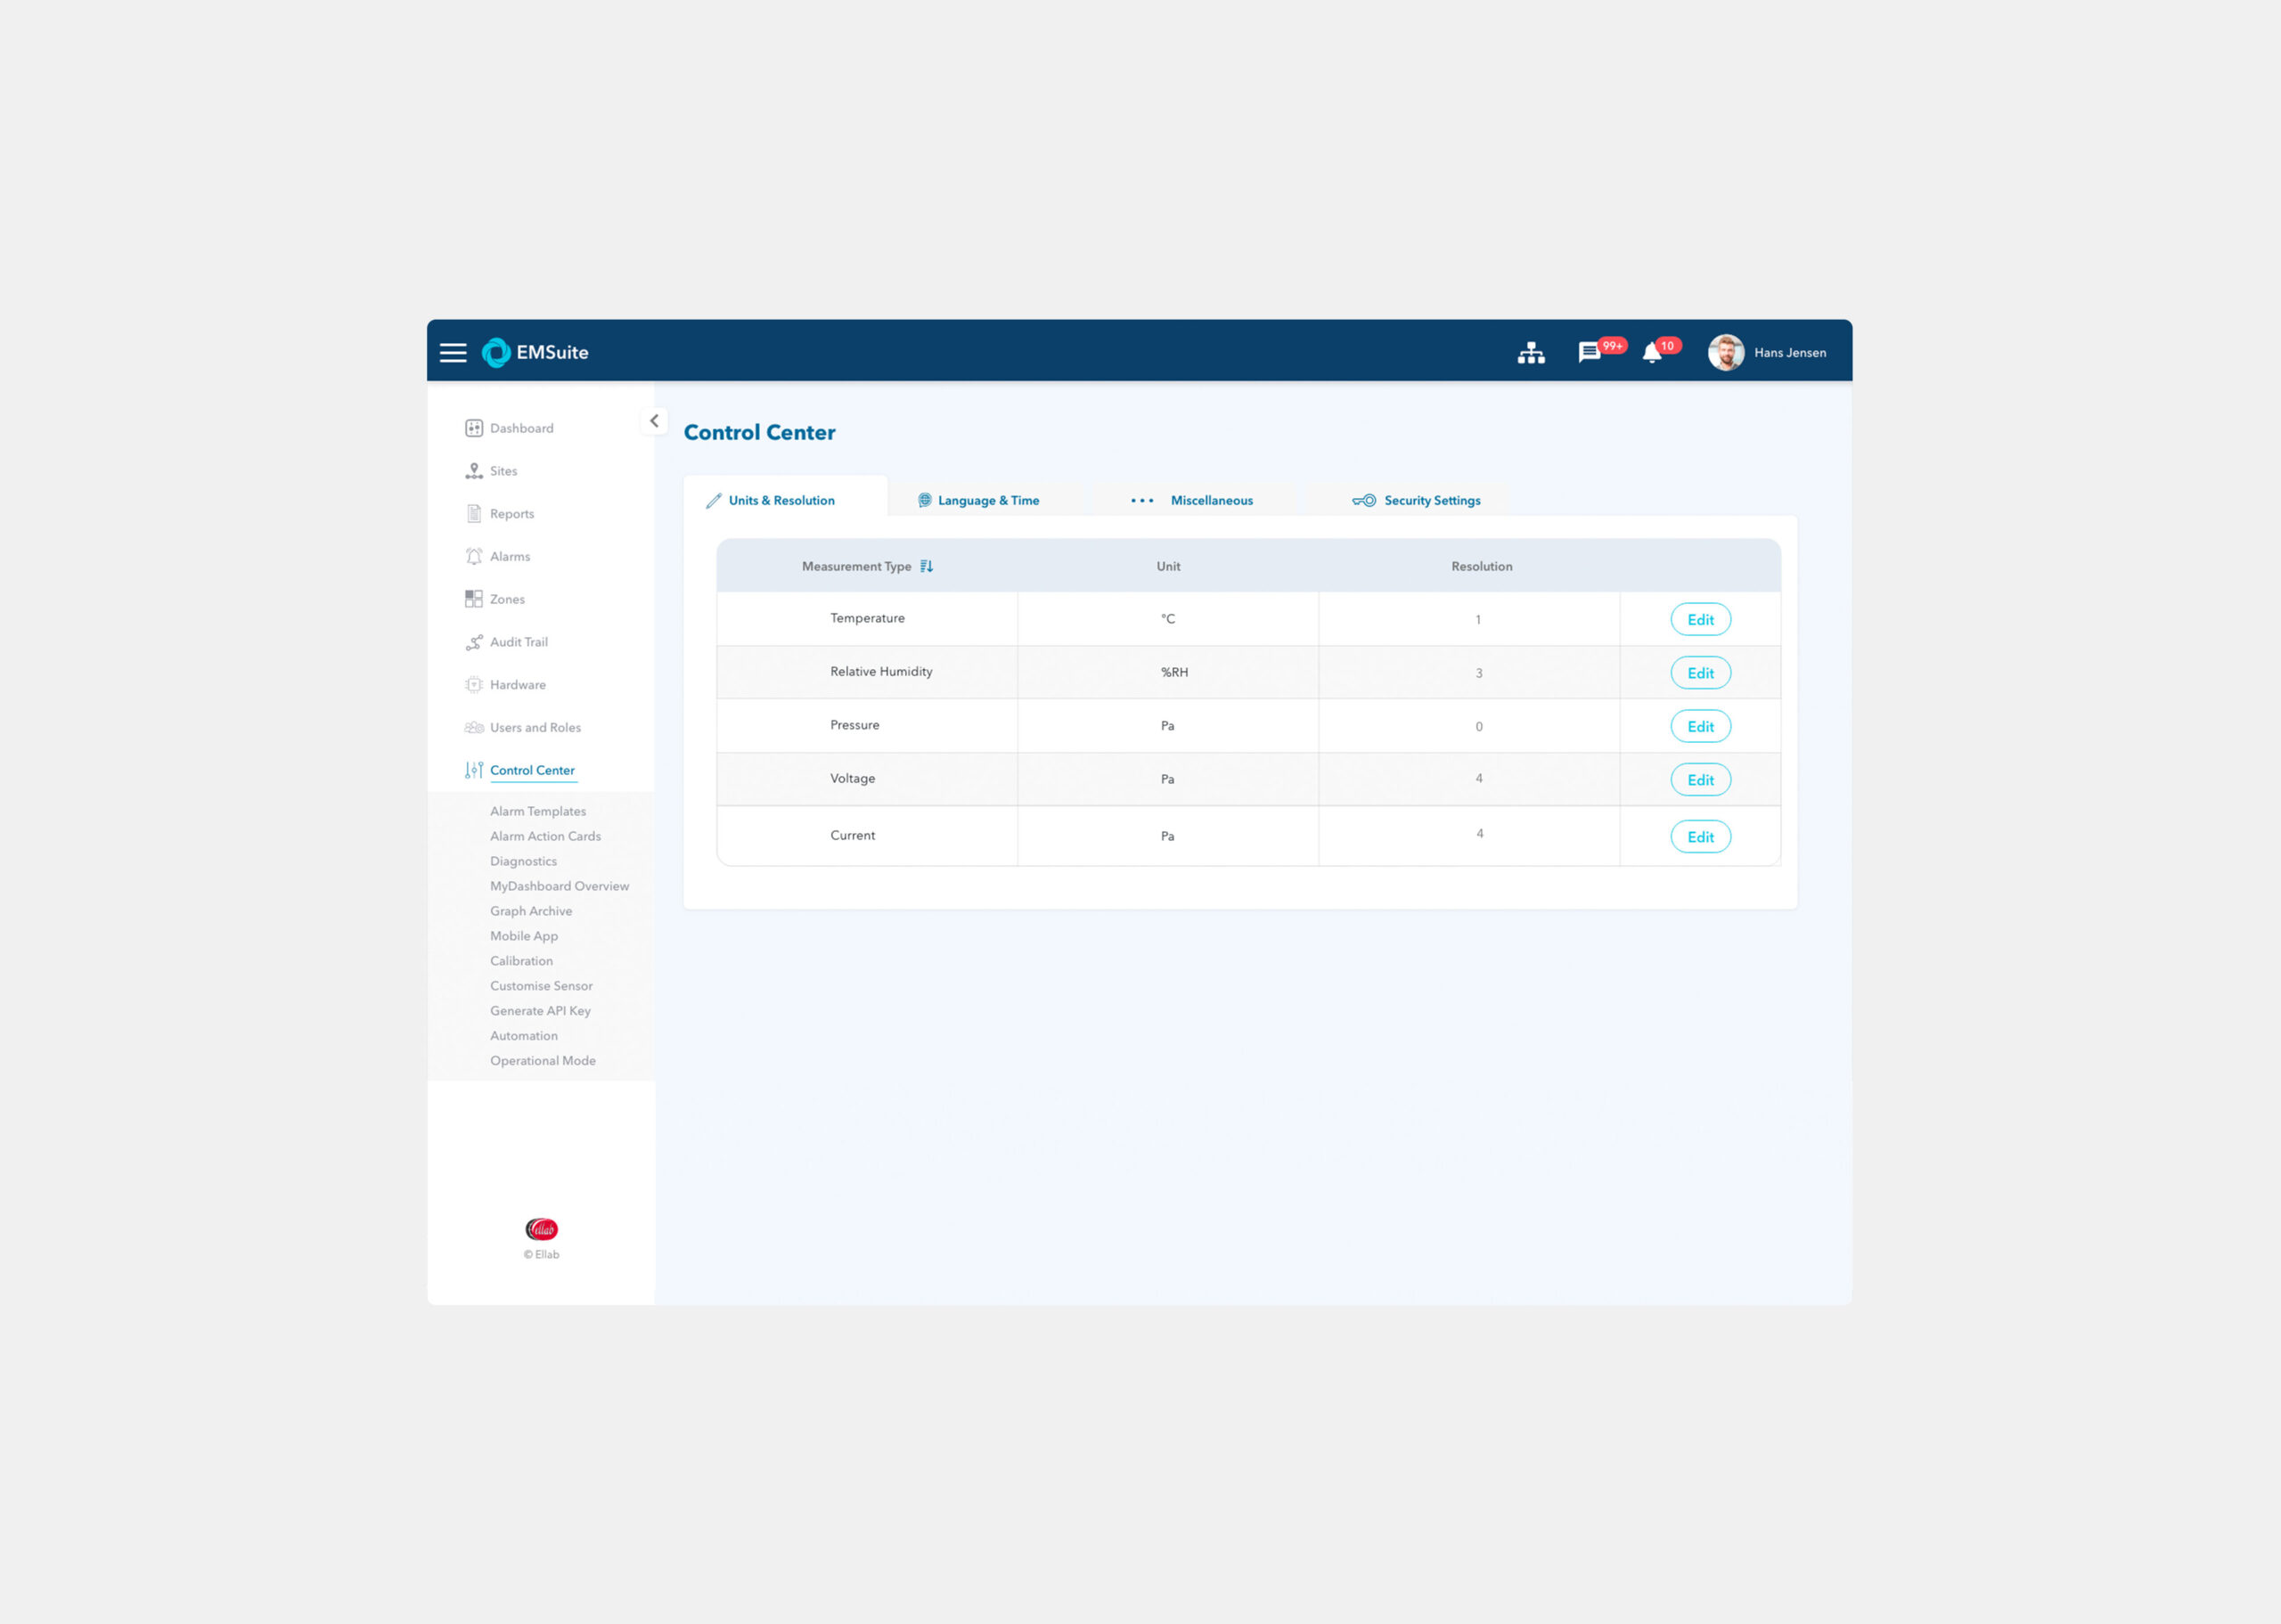Open the hamburger menu icon
2281x1624 pixels.
452,352
